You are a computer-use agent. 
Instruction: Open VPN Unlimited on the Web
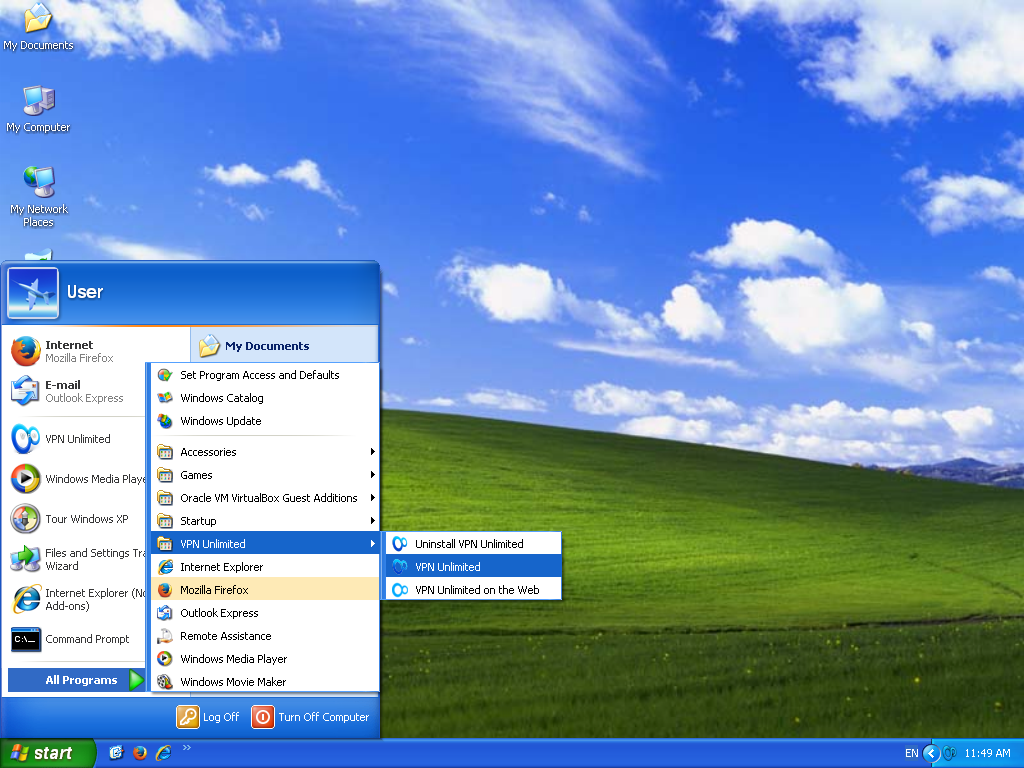pyautogui.click(x=473, y=590)
